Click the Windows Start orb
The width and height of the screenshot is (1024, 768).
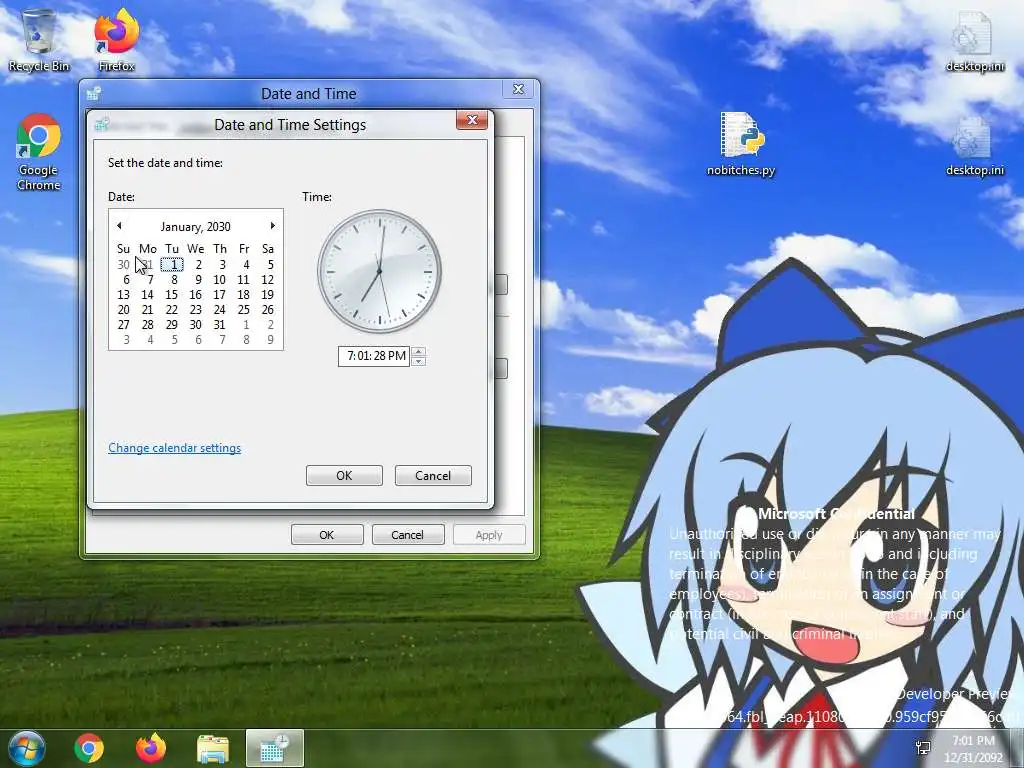point(26,748)
